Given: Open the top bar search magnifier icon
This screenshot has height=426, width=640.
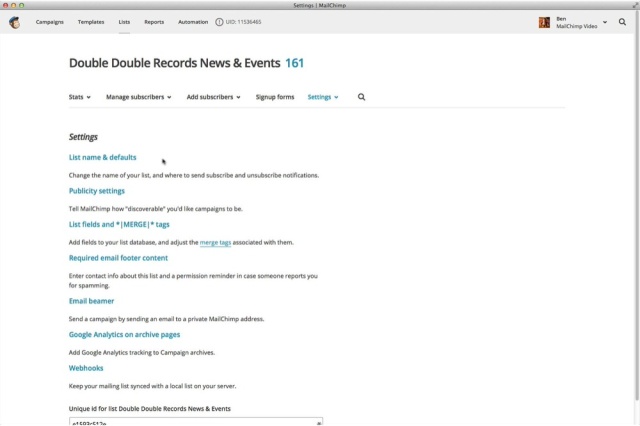Looking at the screenshot, I should (x=622, y=22).
